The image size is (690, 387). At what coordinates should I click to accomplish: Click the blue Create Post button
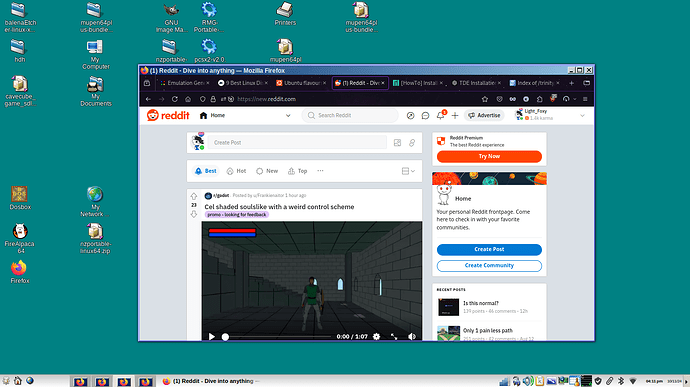pos(489,249)
